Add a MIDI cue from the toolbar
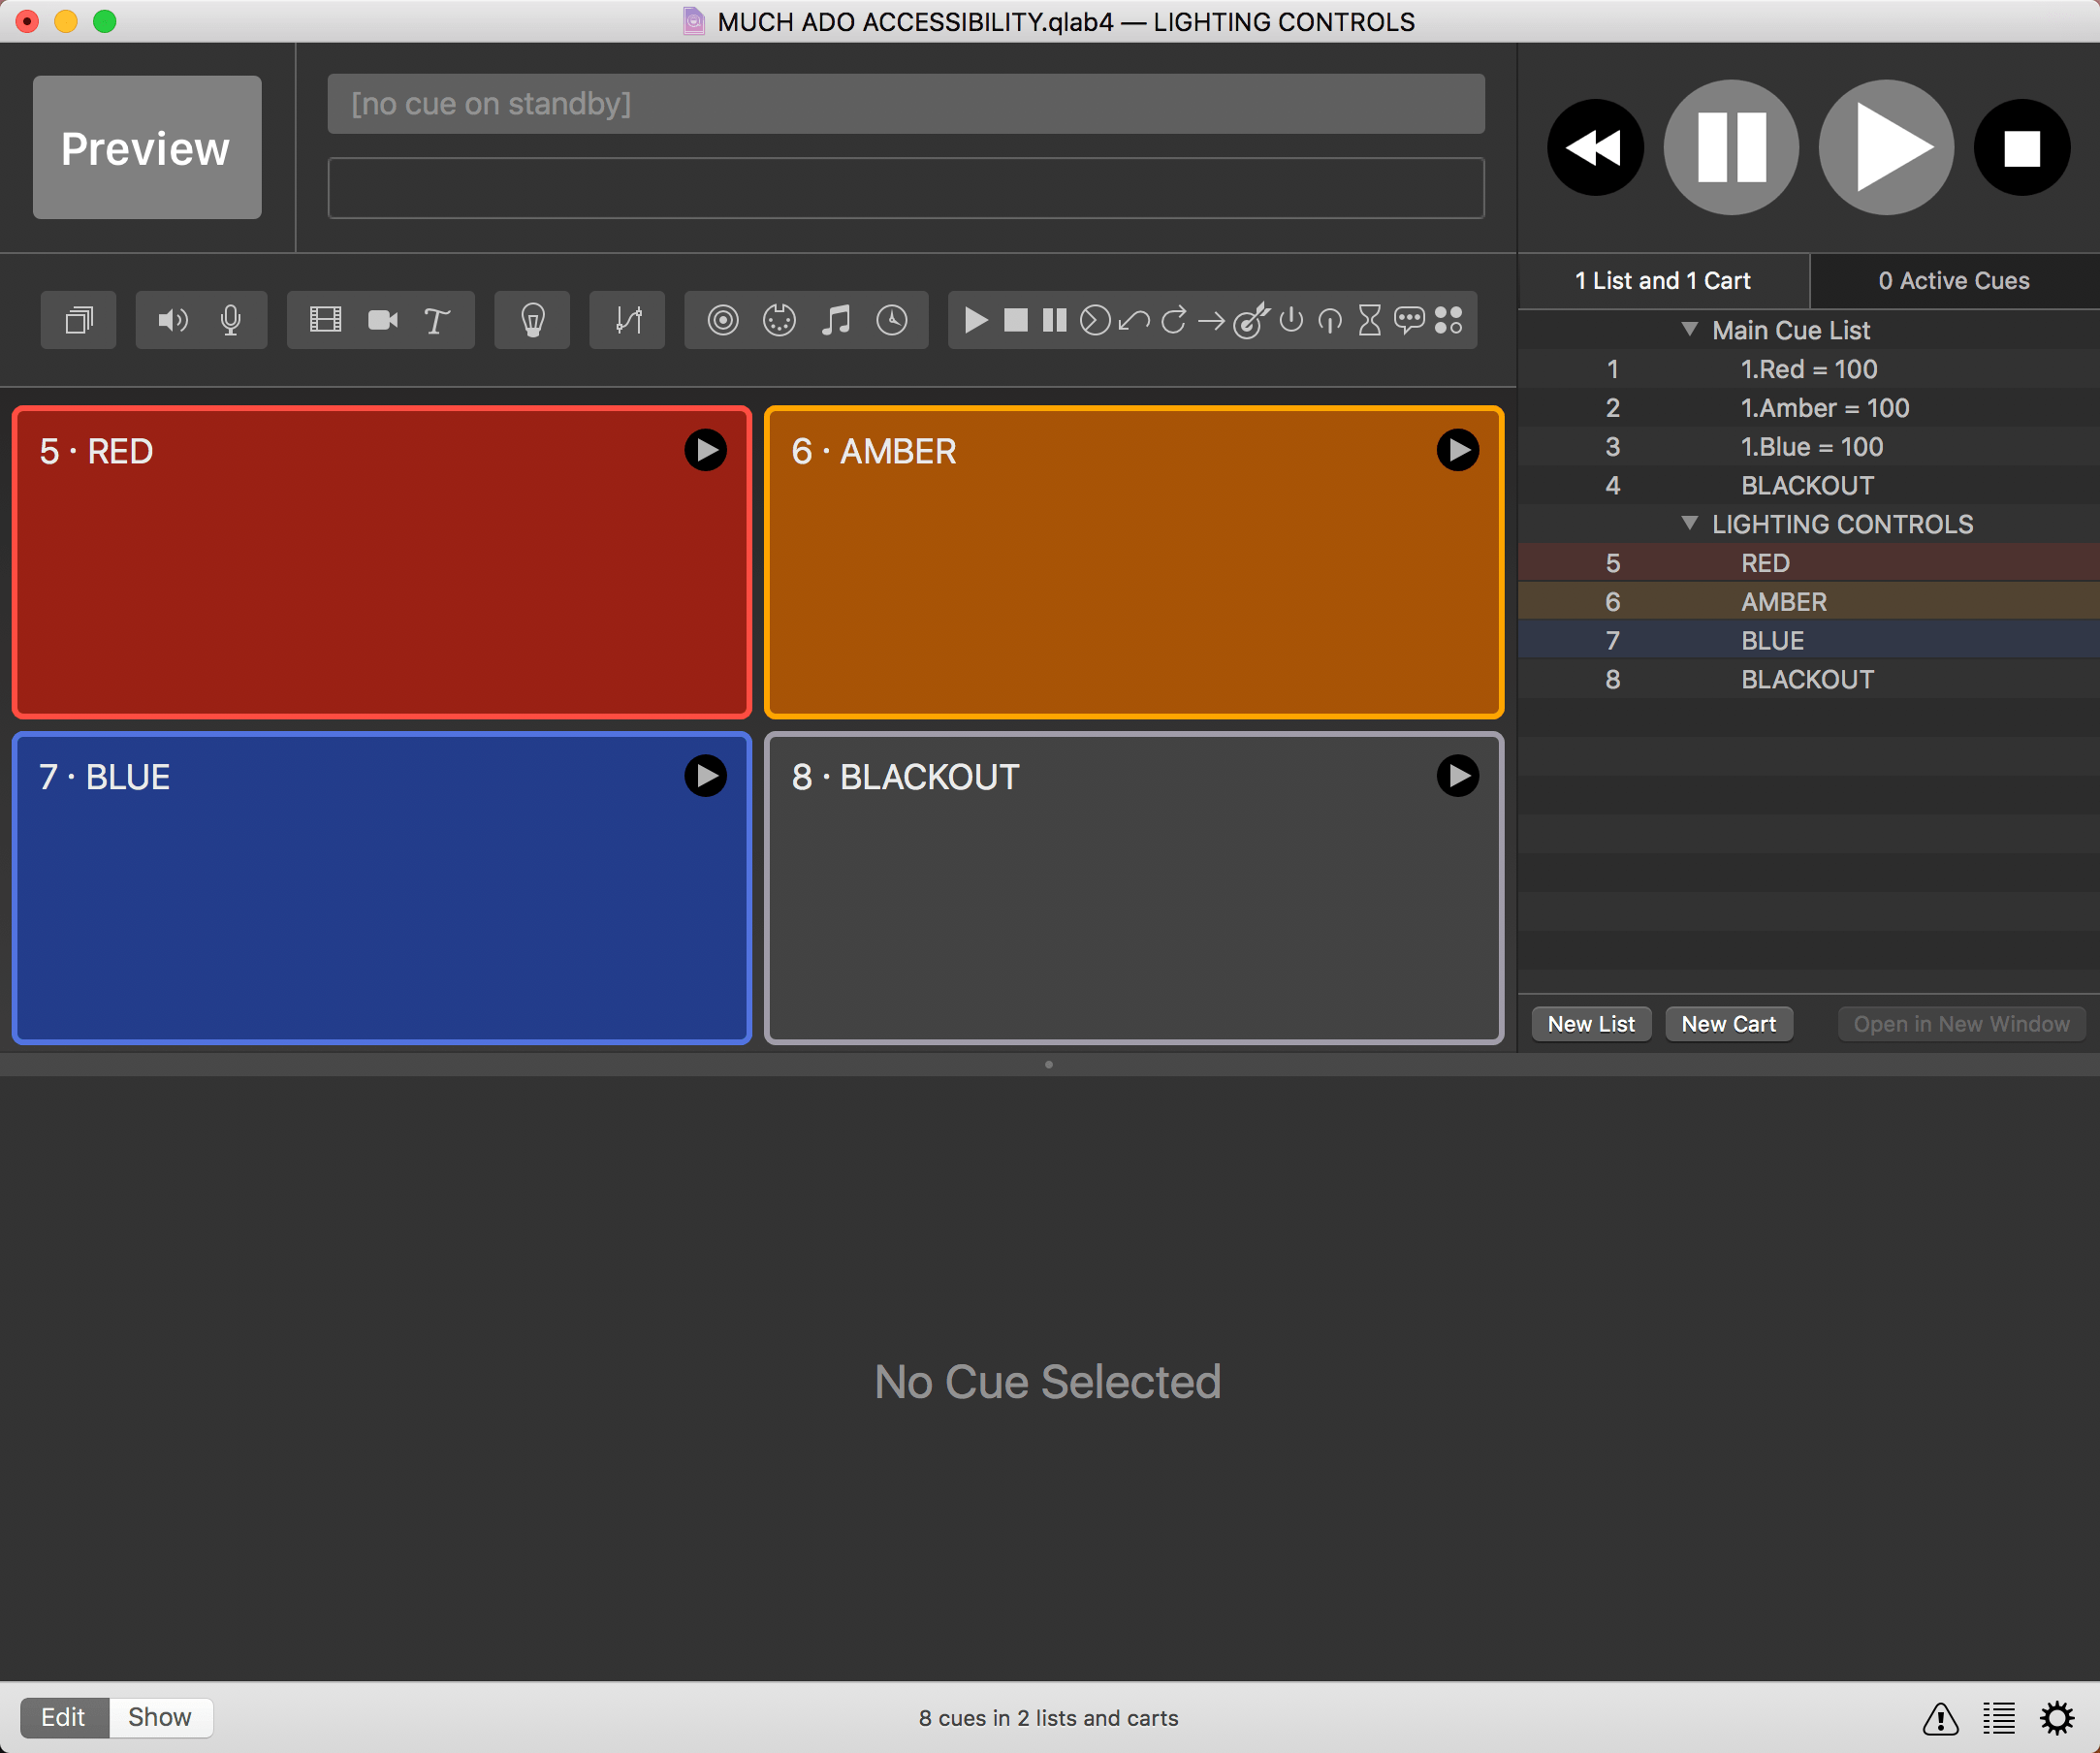Image resolution: width=2100 pixels, height=1753 pixels. point(778,320)
